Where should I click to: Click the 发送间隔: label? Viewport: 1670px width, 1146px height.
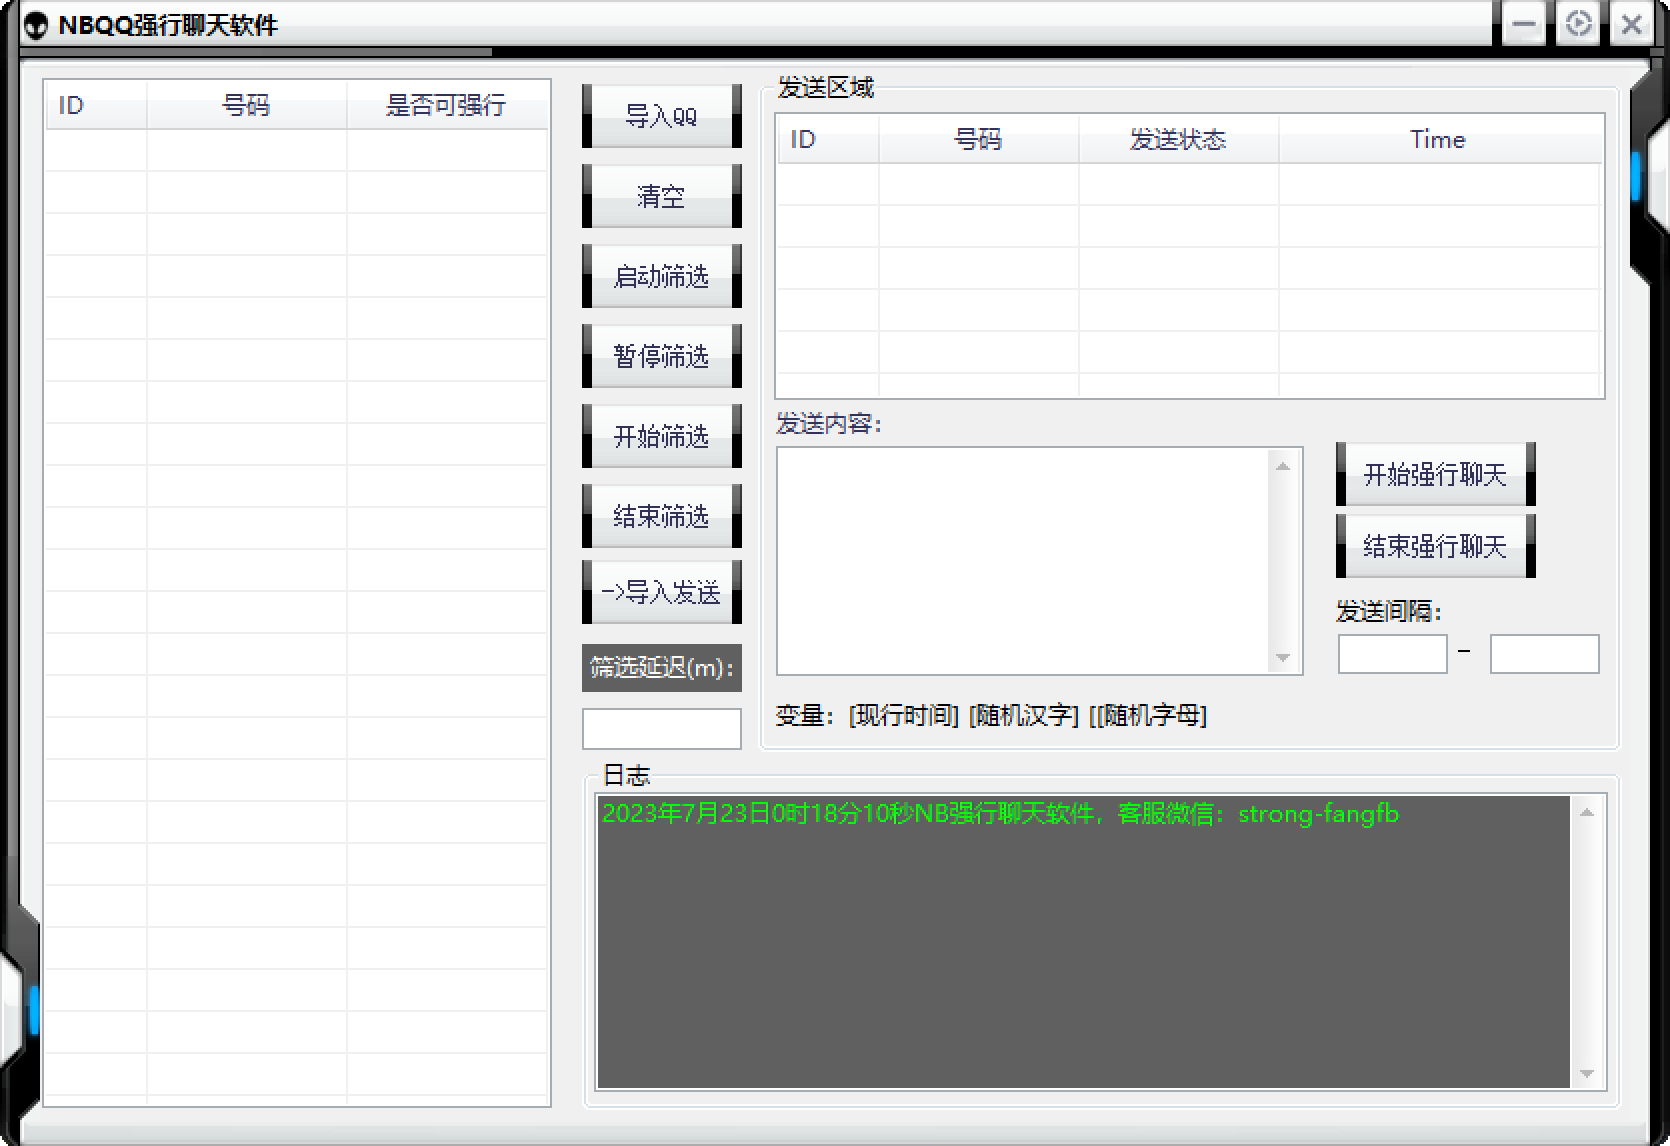coord(1389,611)
